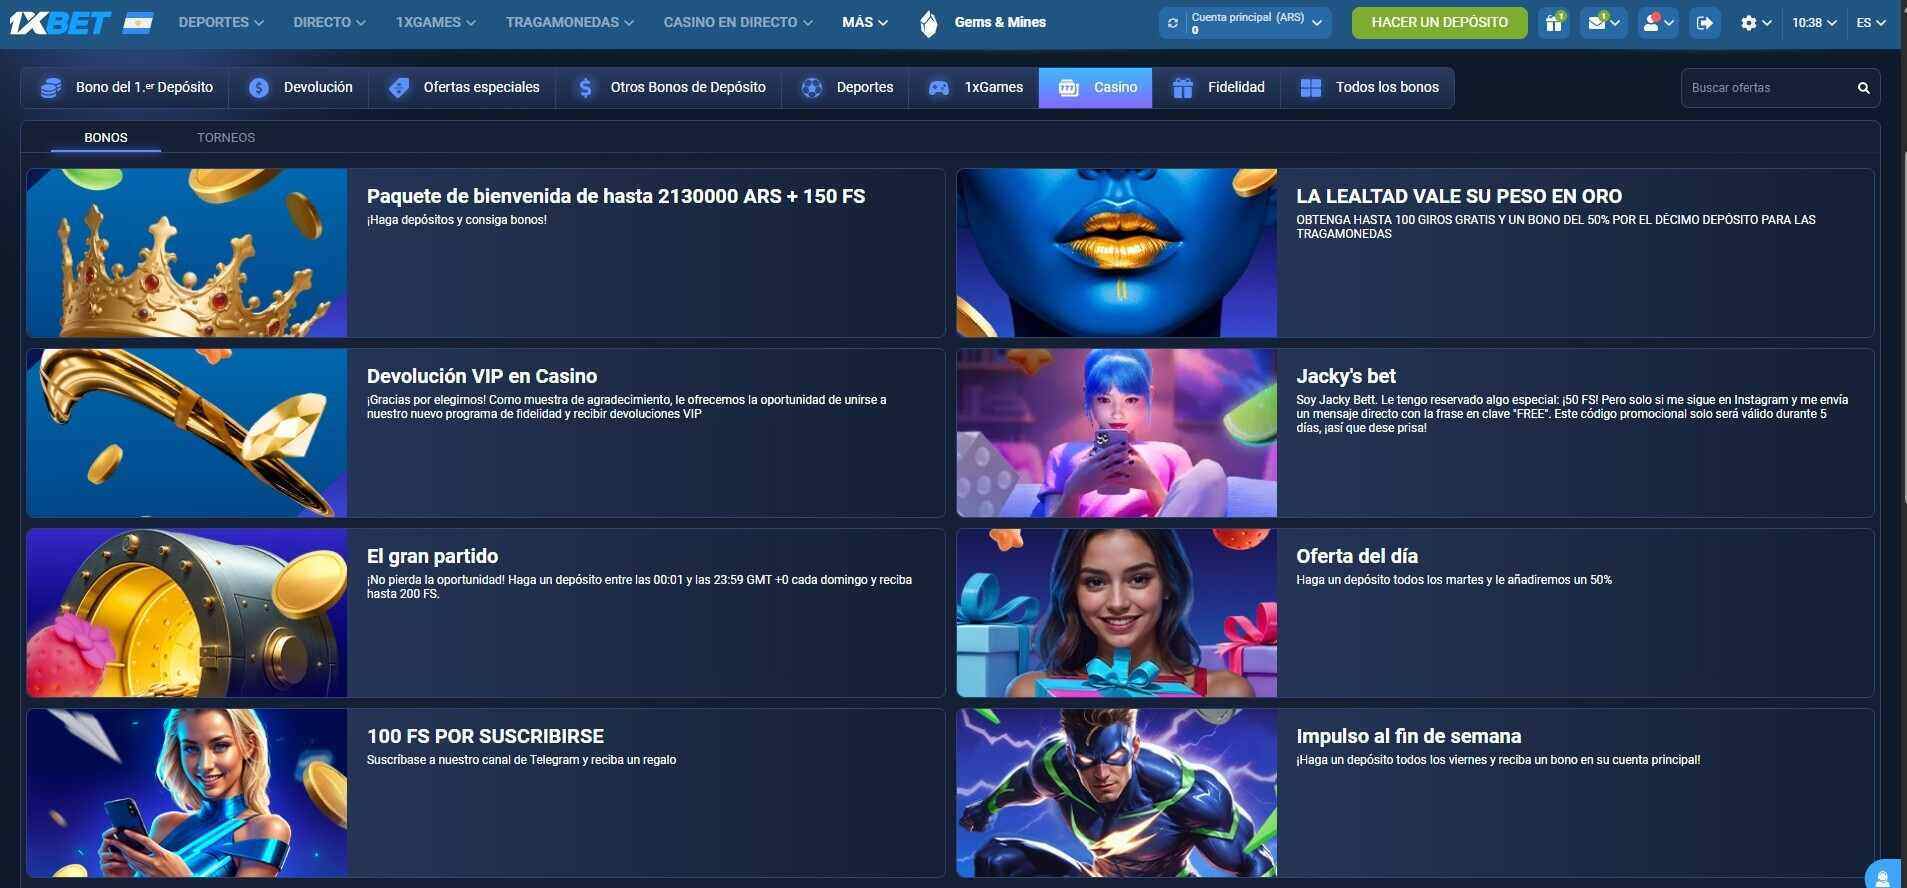The height and width of the screenshot is (888, 1907).
Task: Click the 1XBET logo
Action: 59,22
